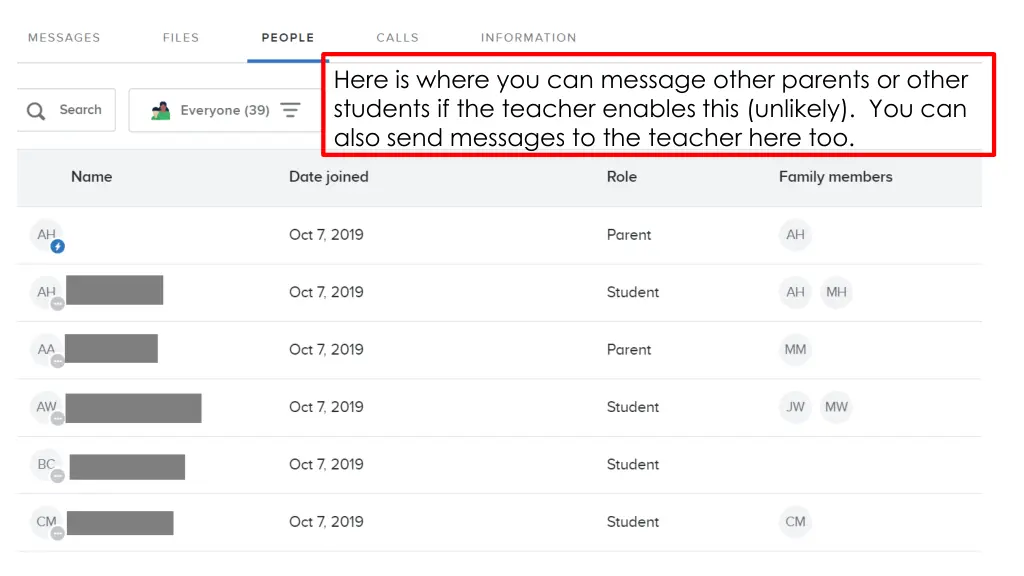Sort by the Role column header
The width and height of the screenshot is (1024, 576).
pyautogui.click(x=622, y=177)
